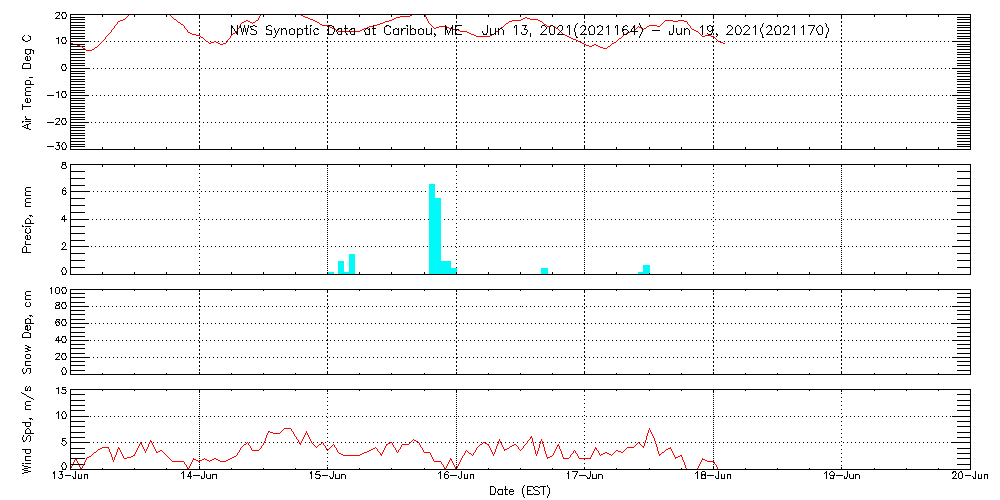Click the 'Precip, mm' axis label

point(28,218)
